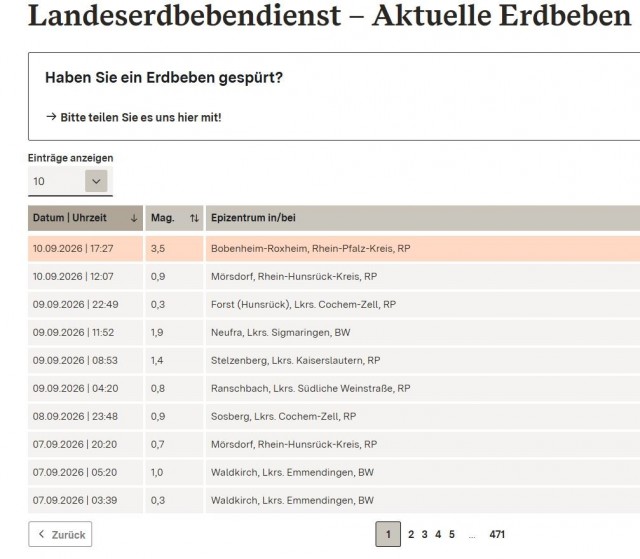Click the Zurück button

pos(60,534)
